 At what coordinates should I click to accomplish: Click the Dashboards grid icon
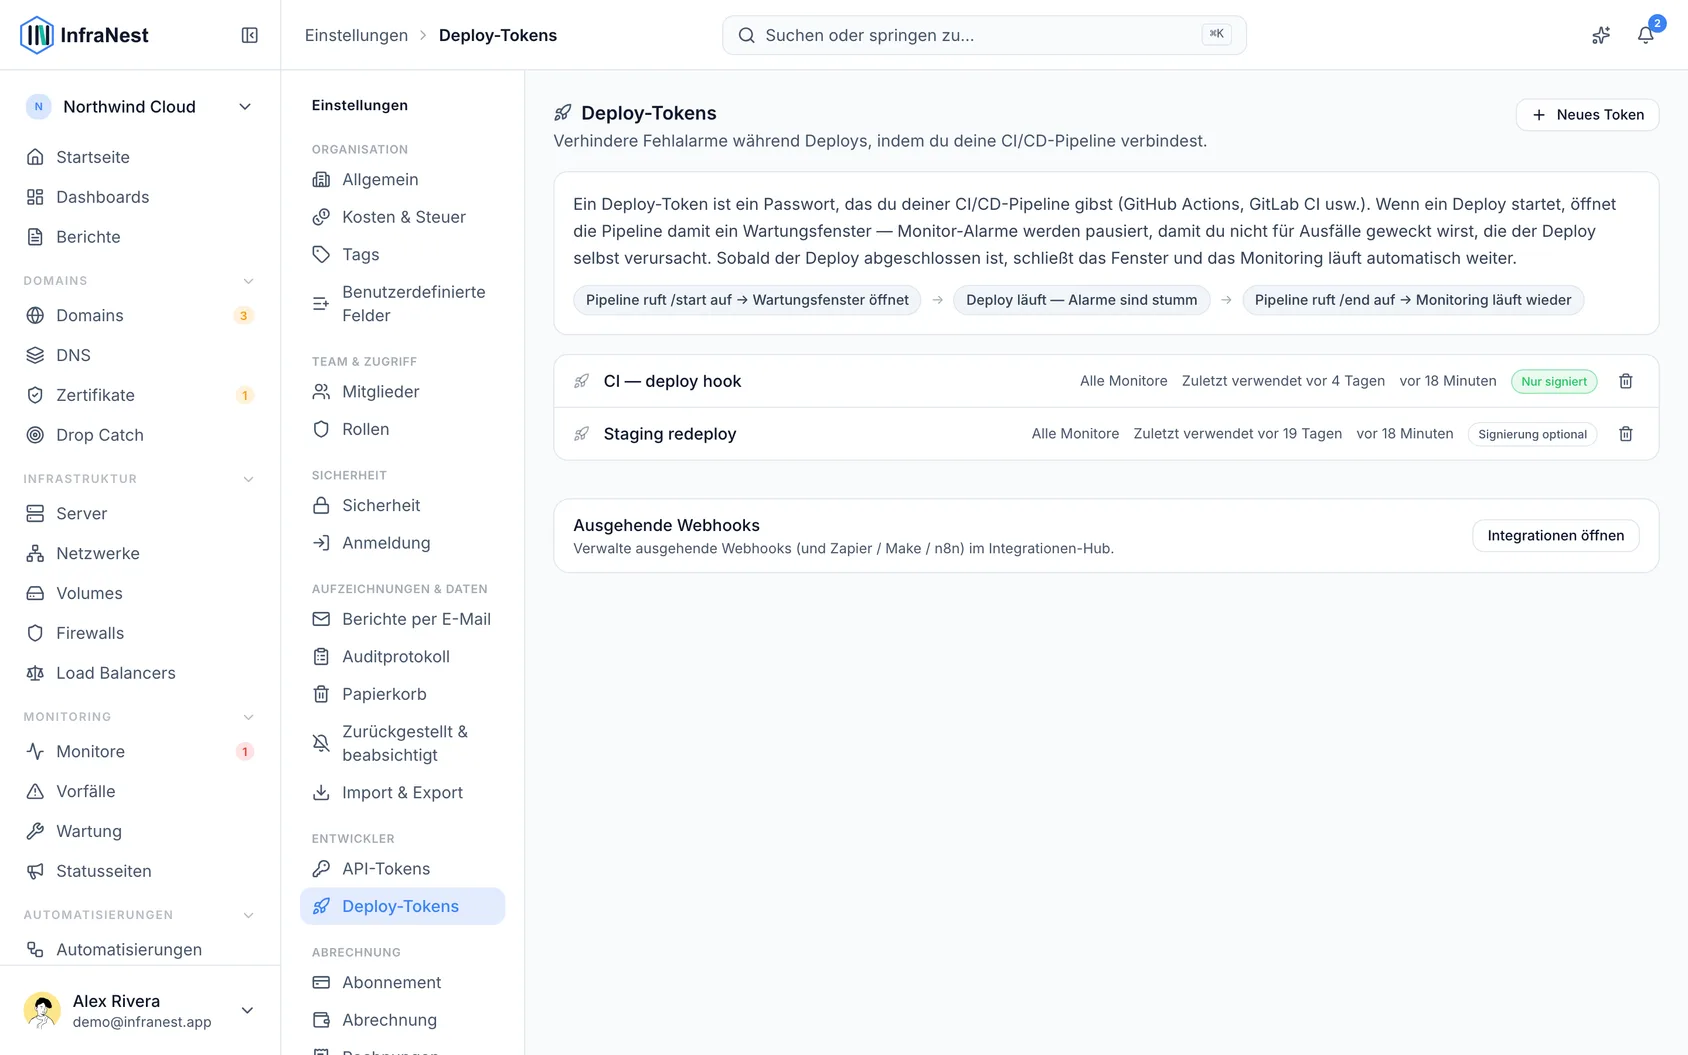click(x=35, y=197)
